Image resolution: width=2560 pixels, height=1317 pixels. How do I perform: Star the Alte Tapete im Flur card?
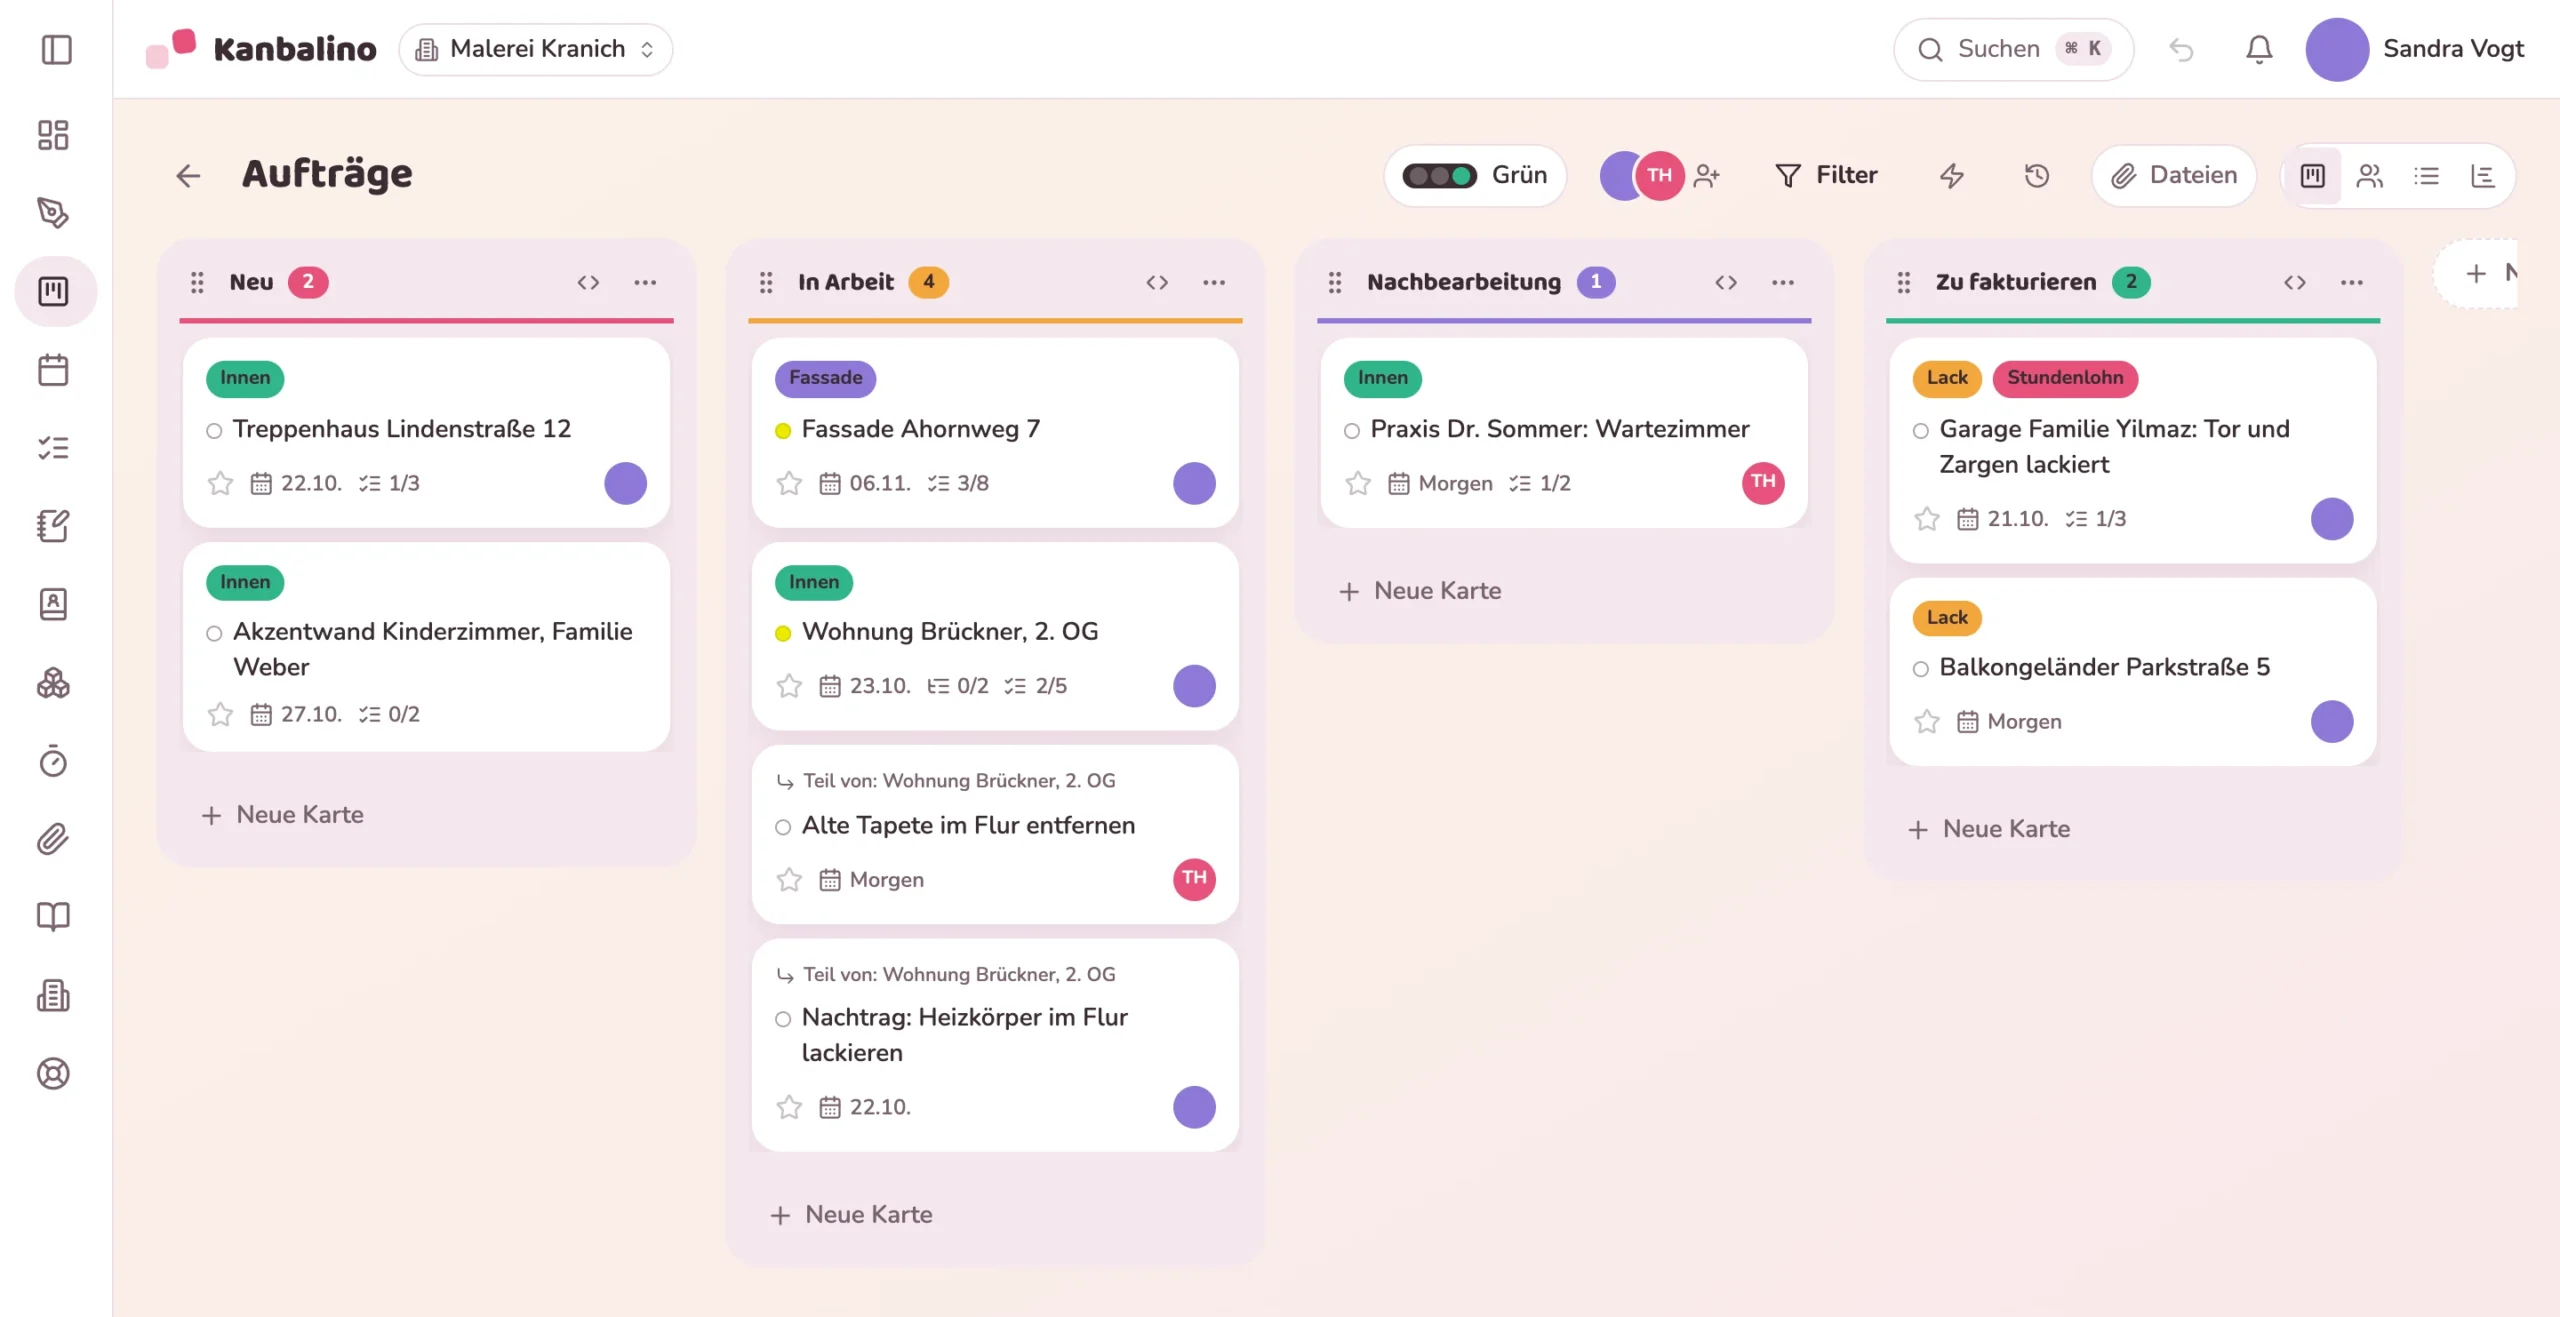coord(789,880)
